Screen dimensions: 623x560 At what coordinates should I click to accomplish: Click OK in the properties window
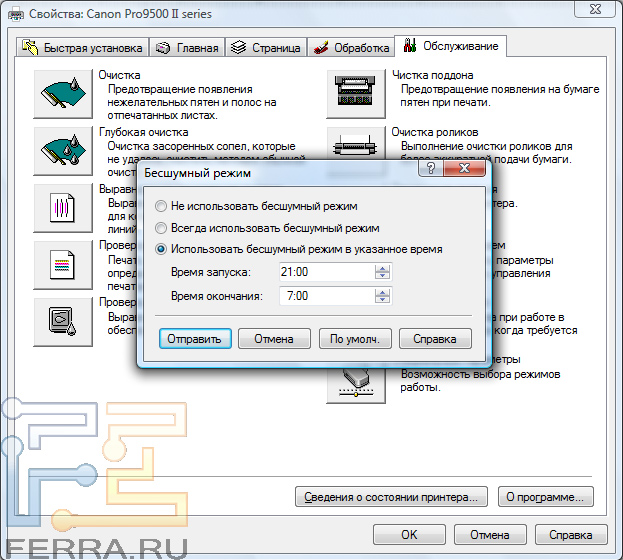[x=409, y=535]
